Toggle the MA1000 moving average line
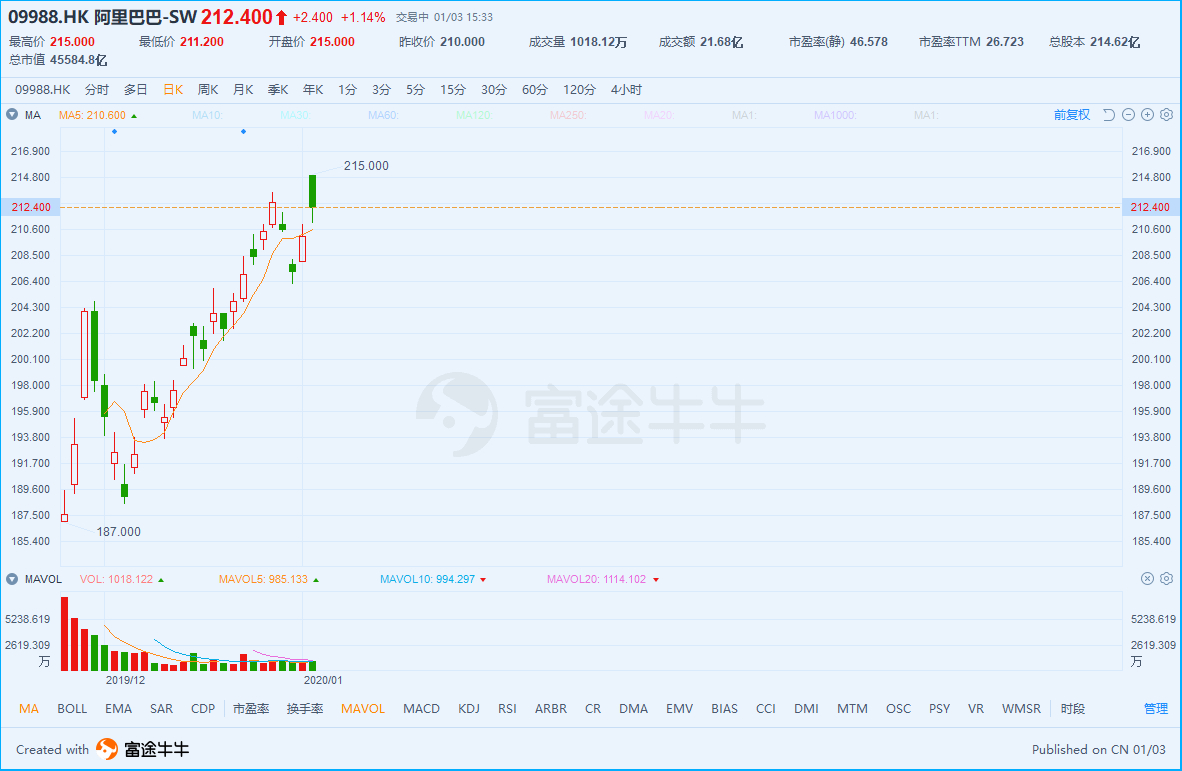This screenshot has height=771, width=1182. pos(835,115)
